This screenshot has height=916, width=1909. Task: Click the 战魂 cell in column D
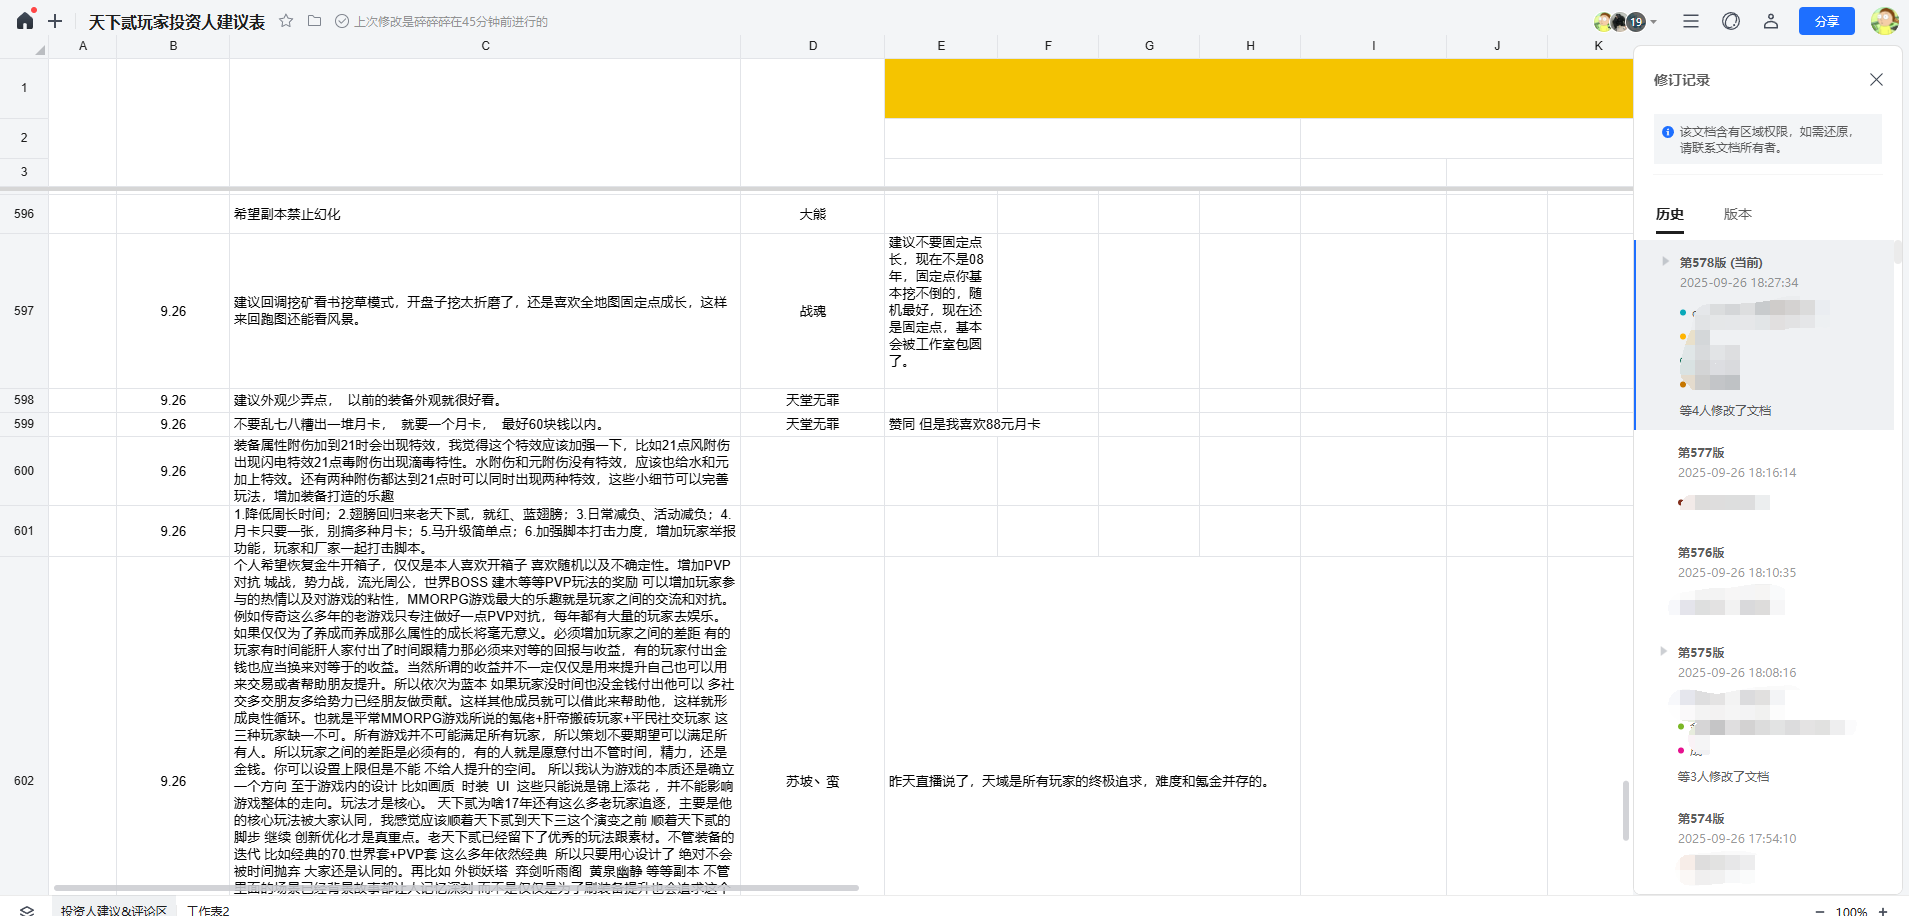(812, 311)
